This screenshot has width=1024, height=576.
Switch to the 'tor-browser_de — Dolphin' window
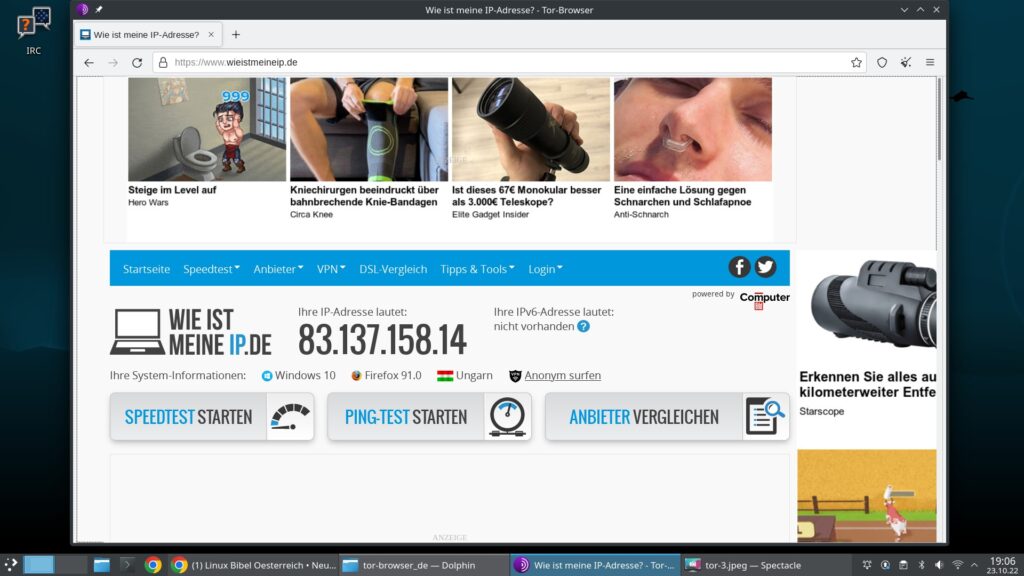(x=423, y=565)
